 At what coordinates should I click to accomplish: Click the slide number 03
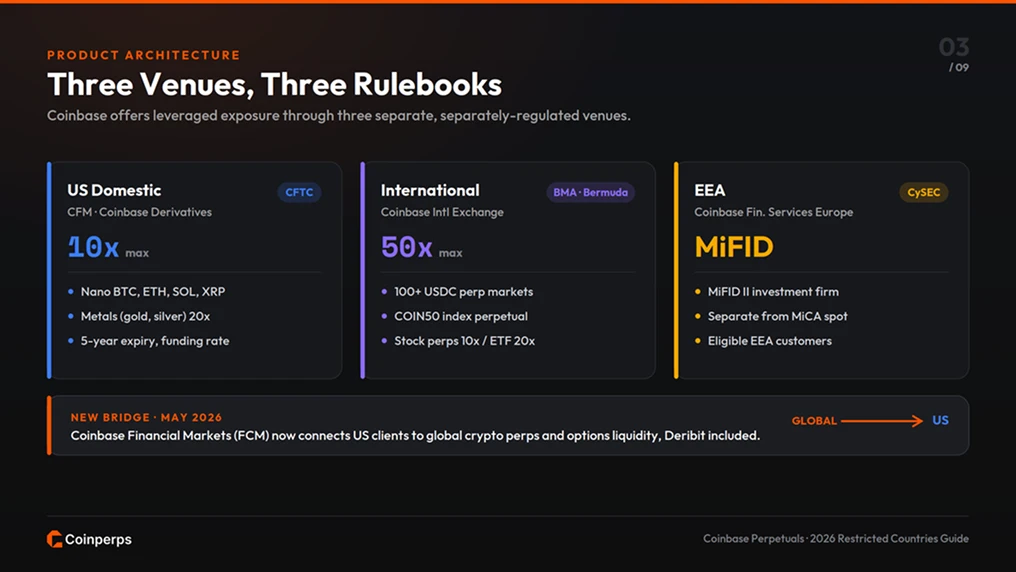954,47
